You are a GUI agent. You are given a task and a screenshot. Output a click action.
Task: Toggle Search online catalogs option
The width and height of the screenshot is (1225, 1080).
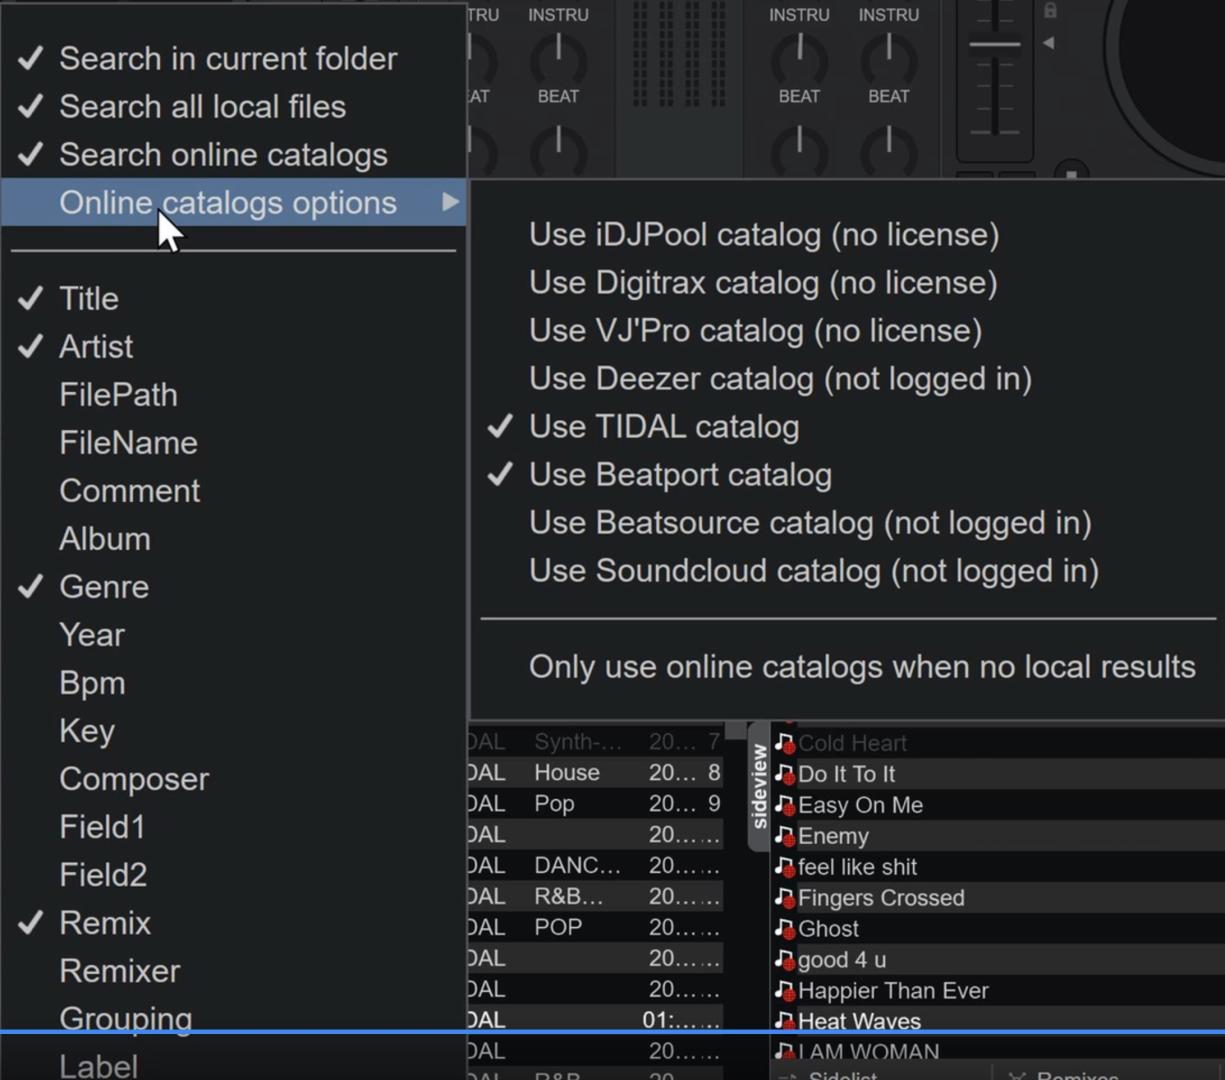[233, 155]
